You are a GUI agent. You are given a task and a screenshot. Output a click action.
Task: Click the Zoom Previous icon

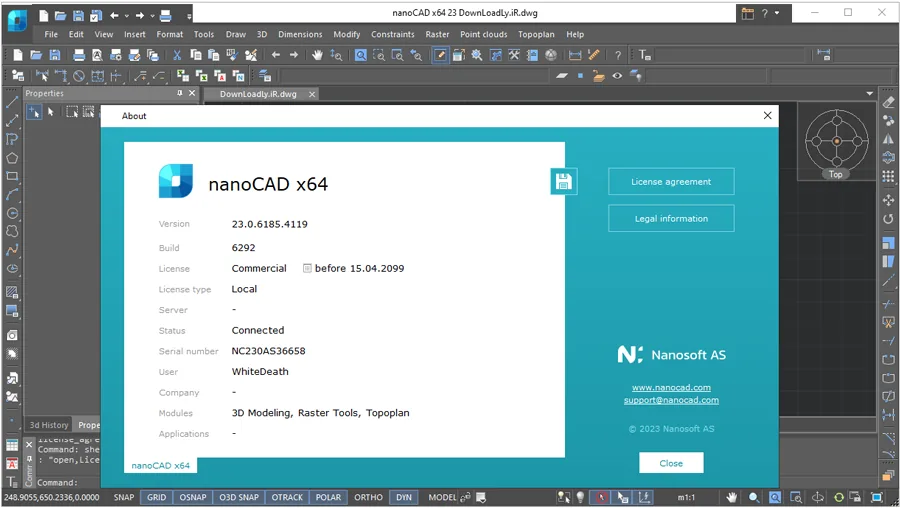[416, 55]
